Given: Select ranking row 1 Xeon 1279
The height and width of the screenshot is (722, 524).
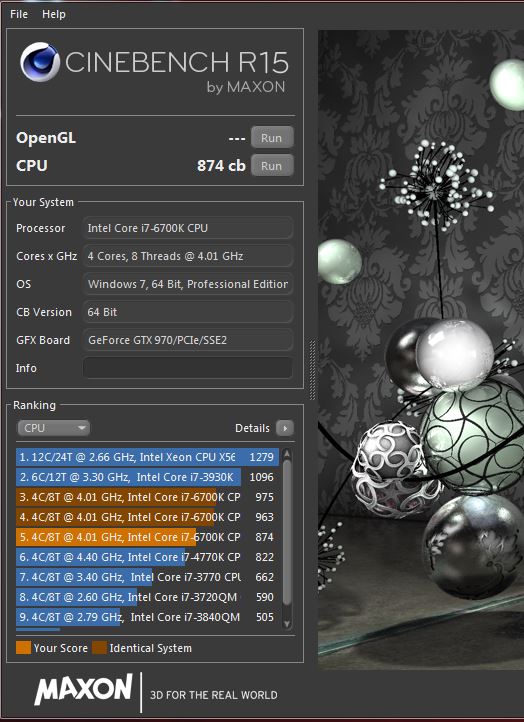Looking at the screenshot, I should pyautogui.click(x=148, y=457).
